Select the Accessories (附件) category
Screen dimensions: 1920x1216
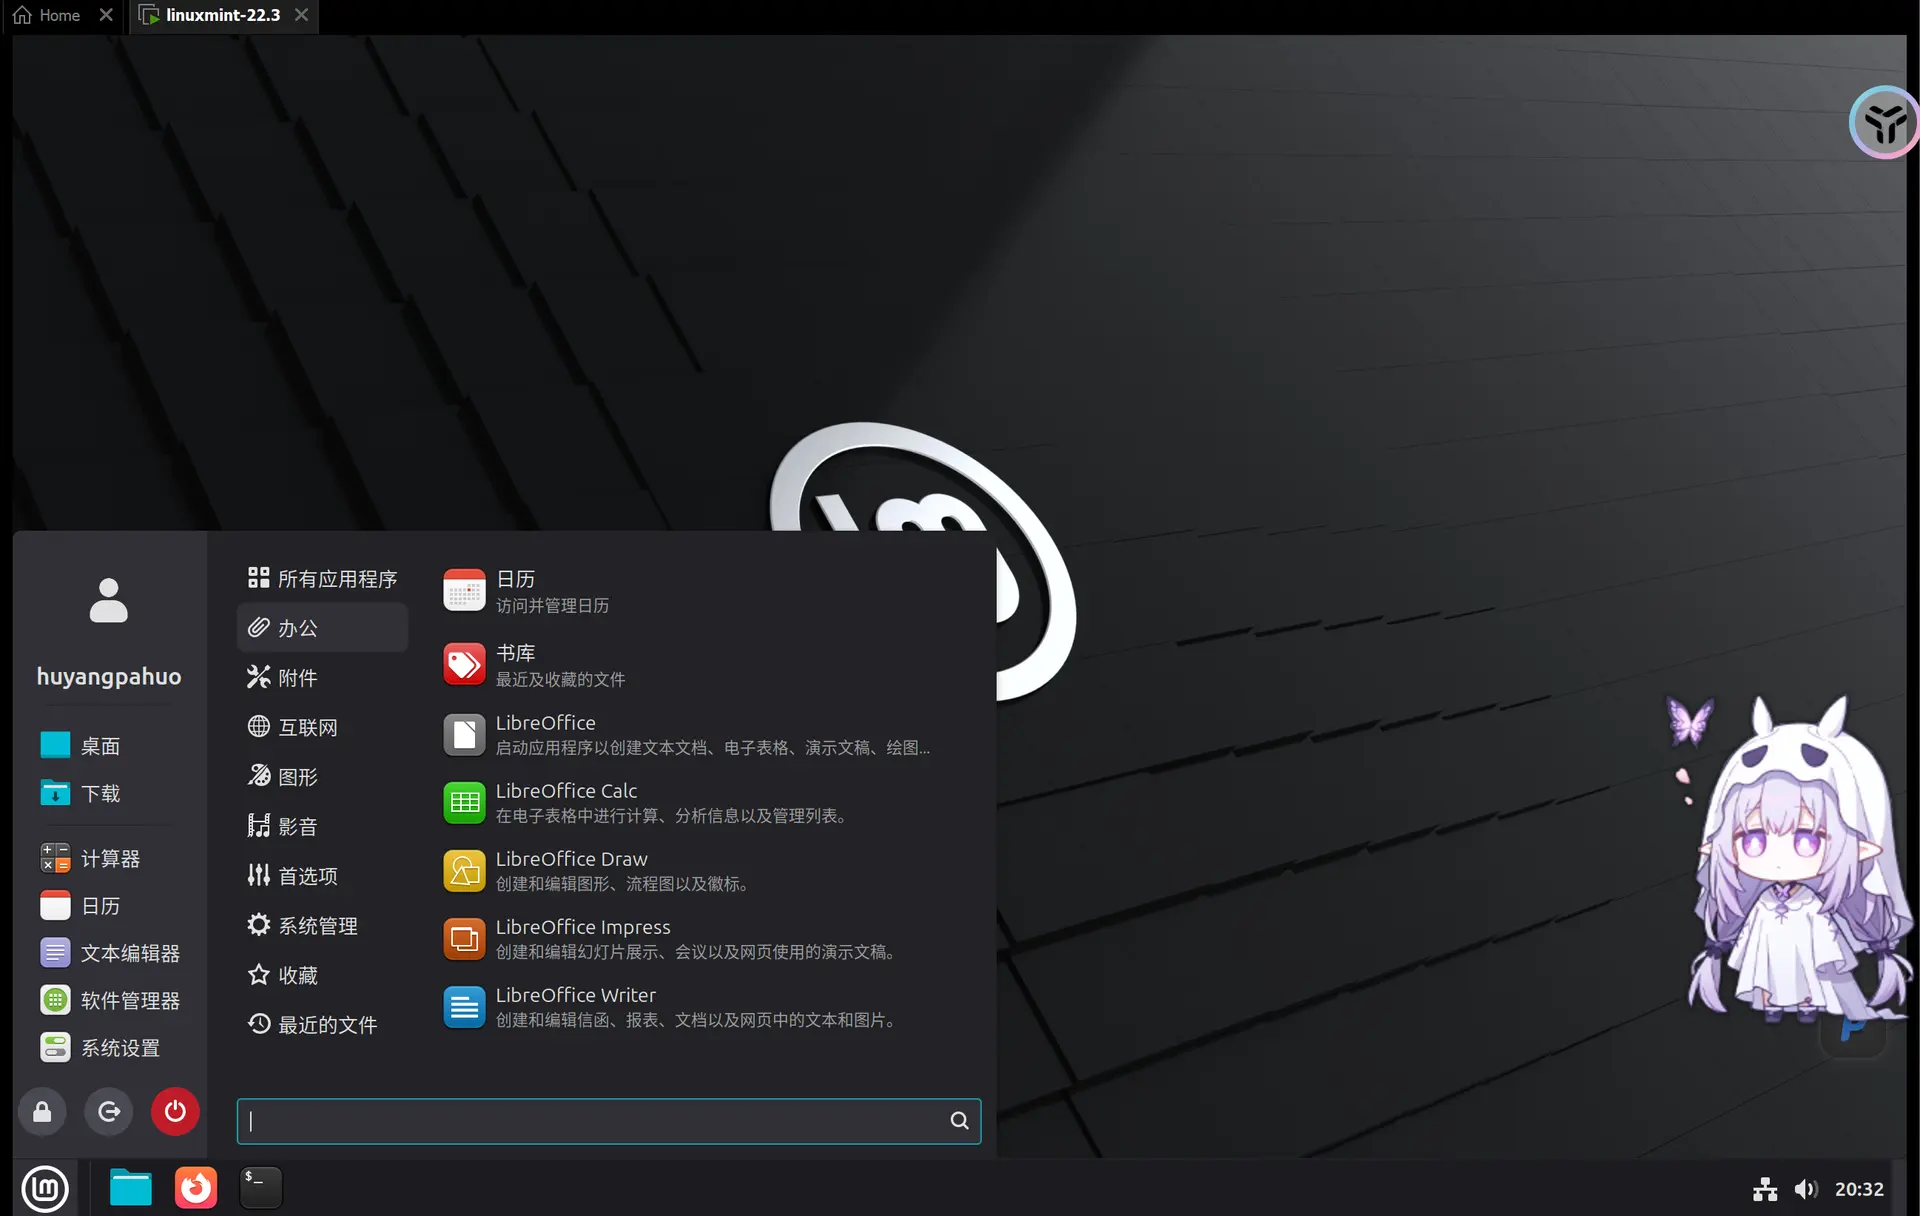[322, 678]
